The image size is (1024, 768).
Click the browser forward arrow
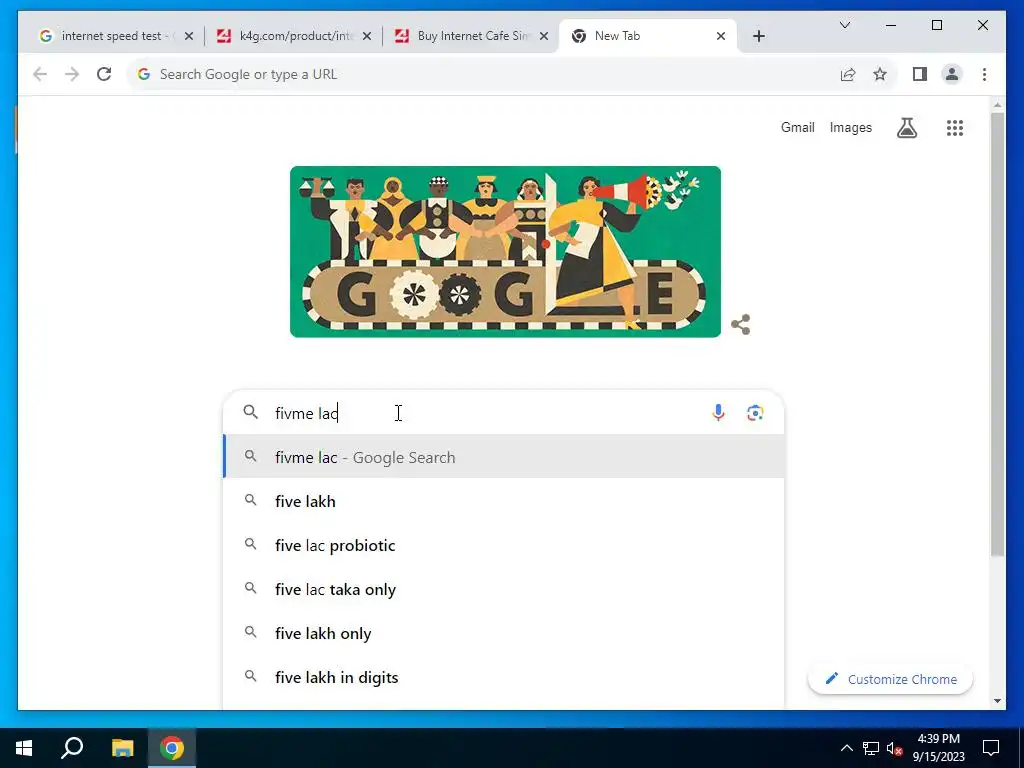72,74
